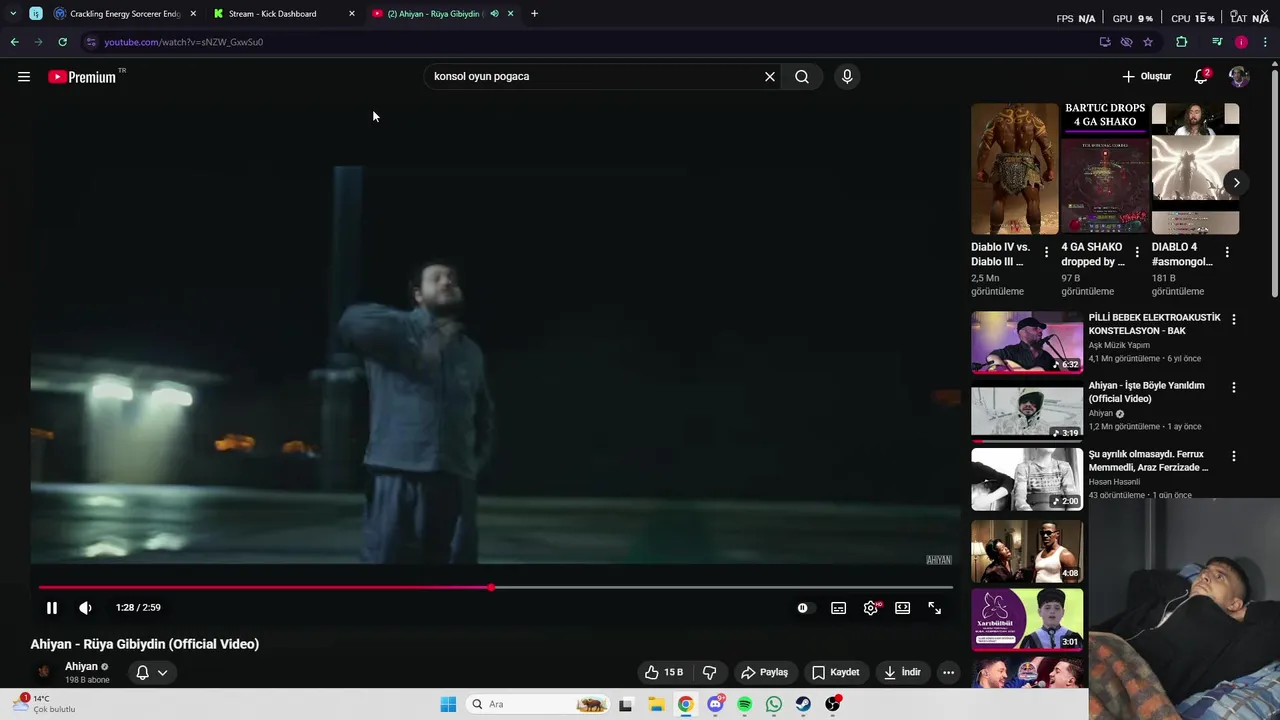The height and width of the screenshot is (720, 1280).
Task: Open 4 GA SHAKO short thumbnail
Action: tap(1105, 169)
